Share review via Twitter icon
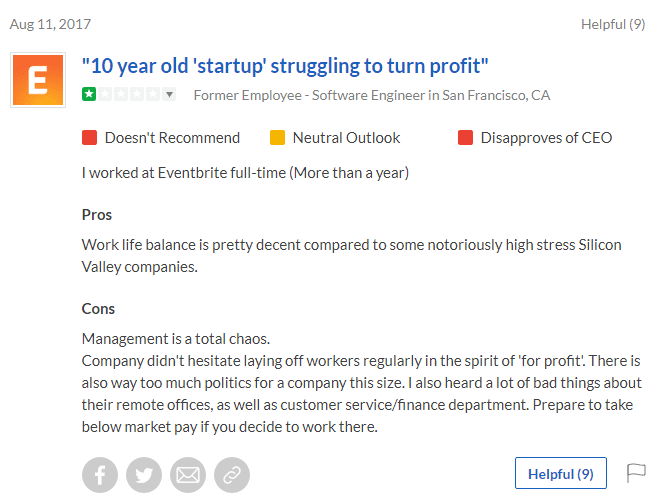 pos(144,475)
